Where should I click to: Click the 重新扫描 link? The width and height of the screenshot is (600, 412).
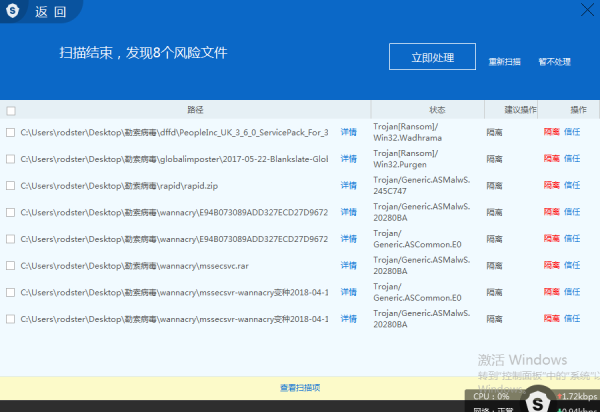tap(504, 62)
